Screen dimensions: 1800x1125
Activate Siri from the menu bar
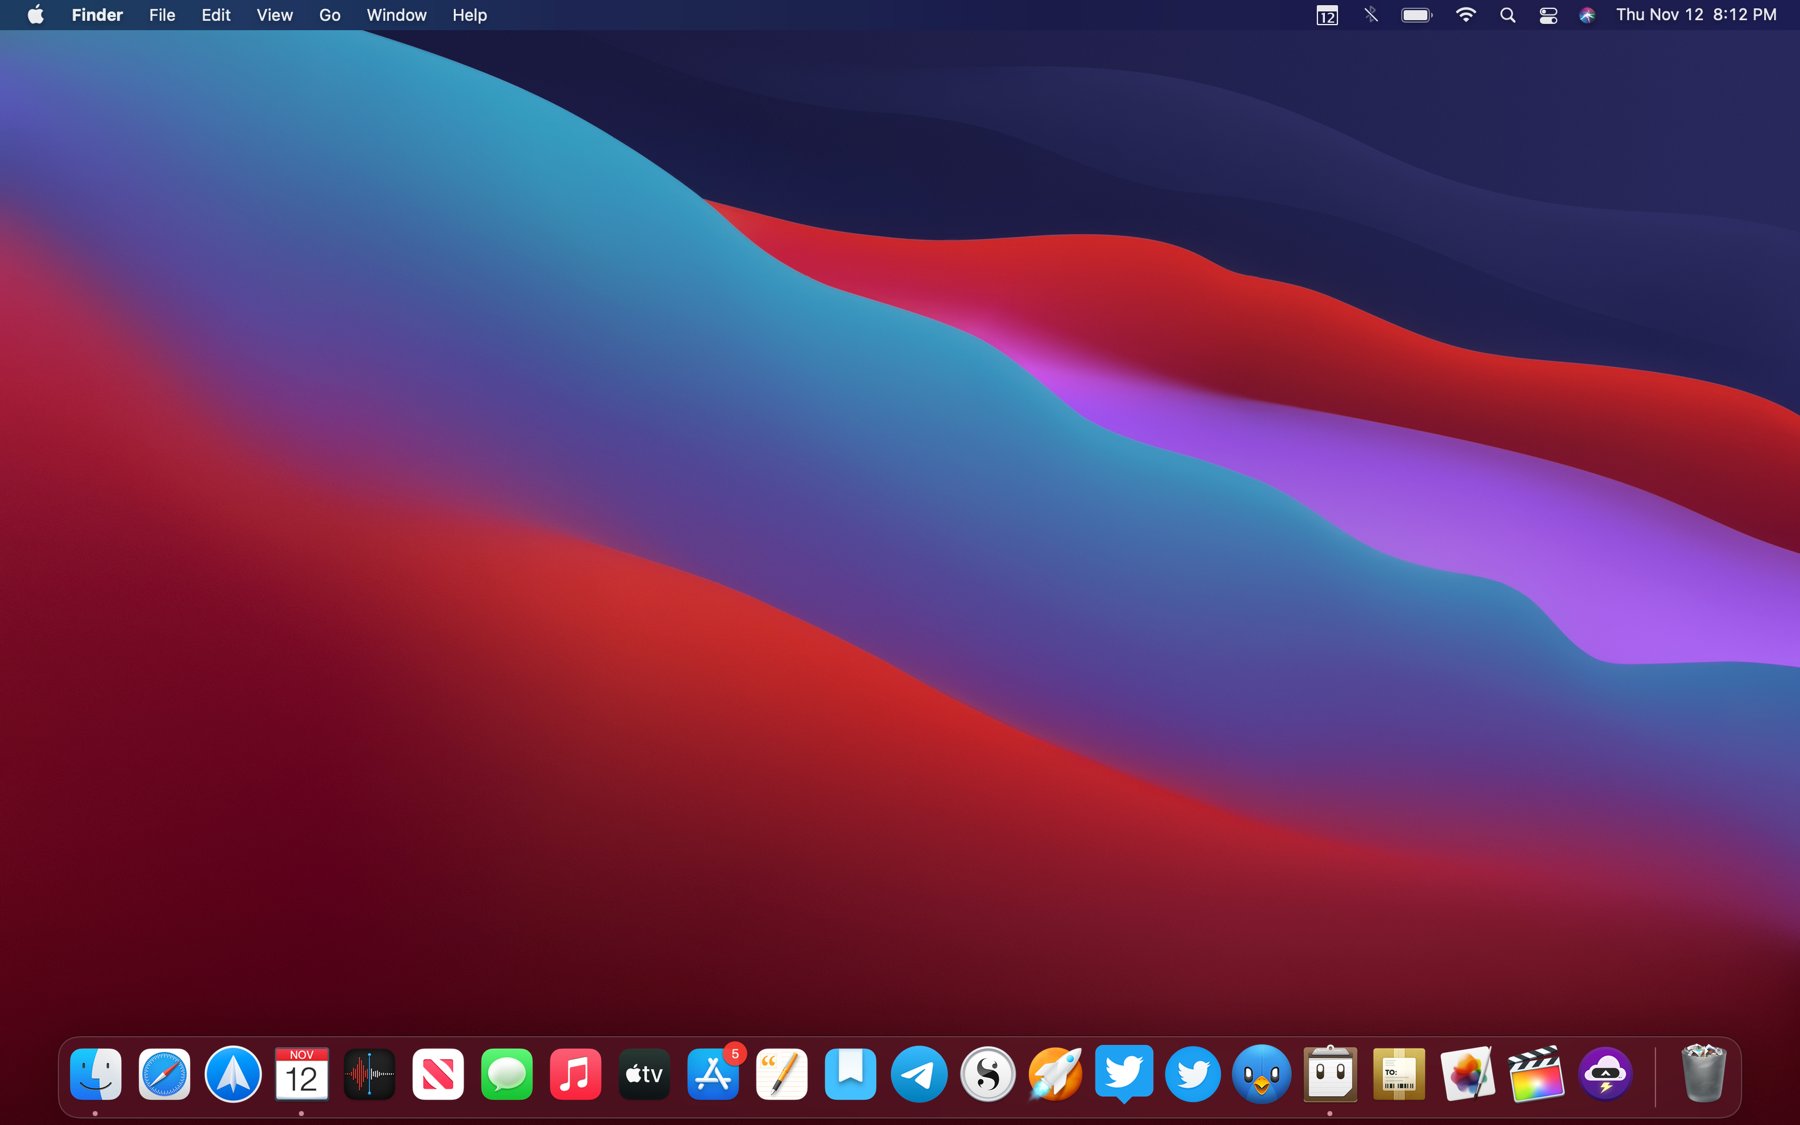coord(1587,15)
